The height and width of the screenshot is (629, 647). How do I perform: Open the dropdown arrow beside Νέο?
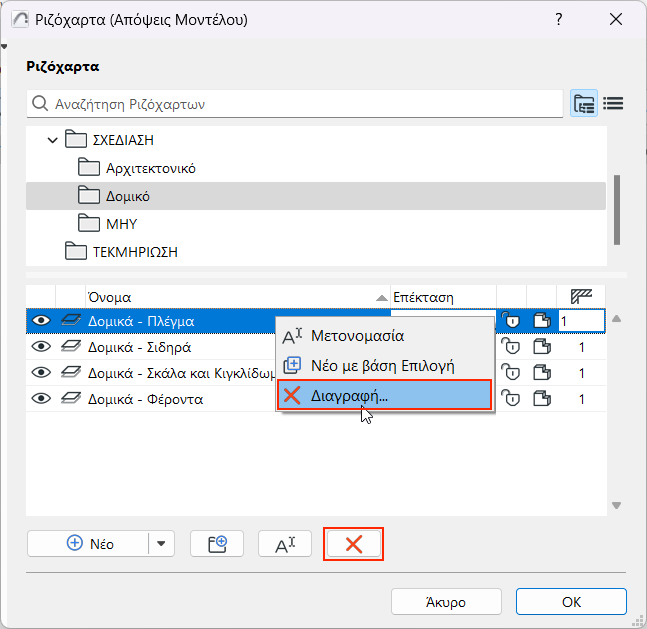click(161, 544)
